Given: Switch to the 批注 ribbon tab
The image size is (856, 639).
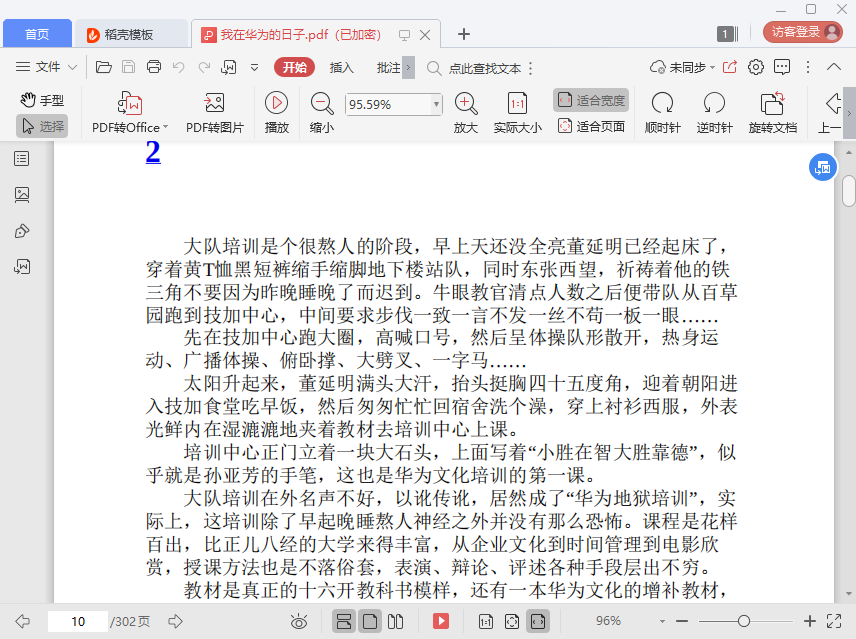Looking at the screenshot, I should (388, 68).
